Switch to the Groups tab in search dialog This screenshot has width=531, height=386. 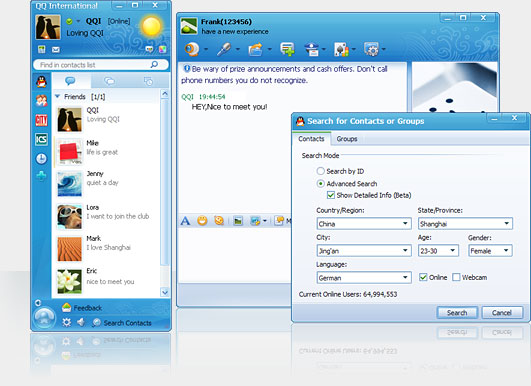(x=347, y=139)
